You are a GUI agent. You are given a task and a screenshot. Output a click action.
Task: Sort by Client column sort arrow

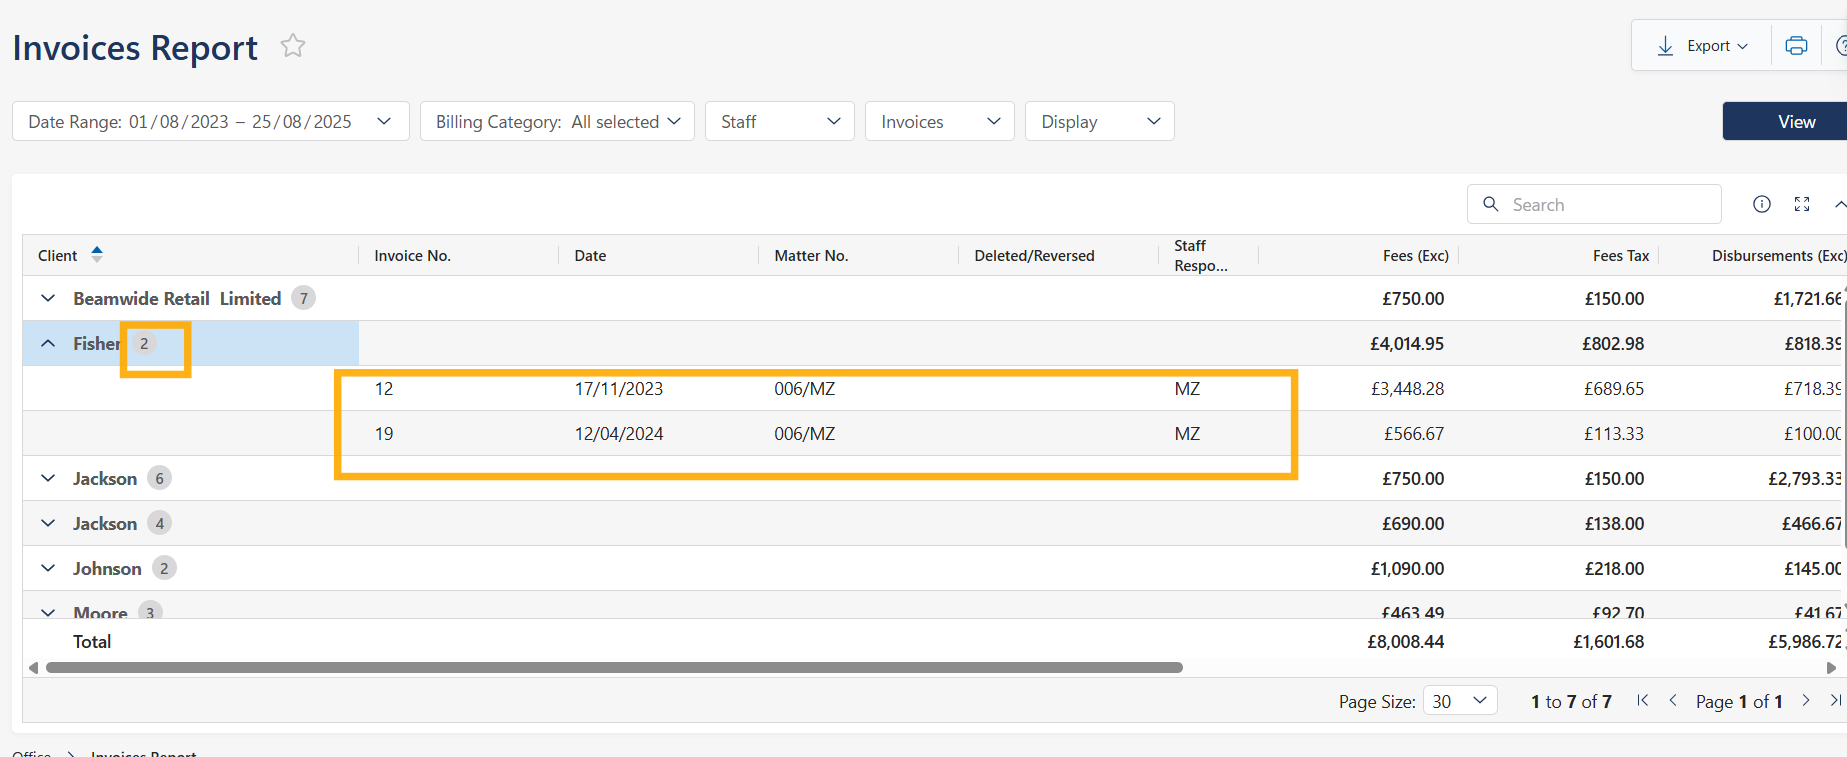pyautogui.click(x=97, y=255)
